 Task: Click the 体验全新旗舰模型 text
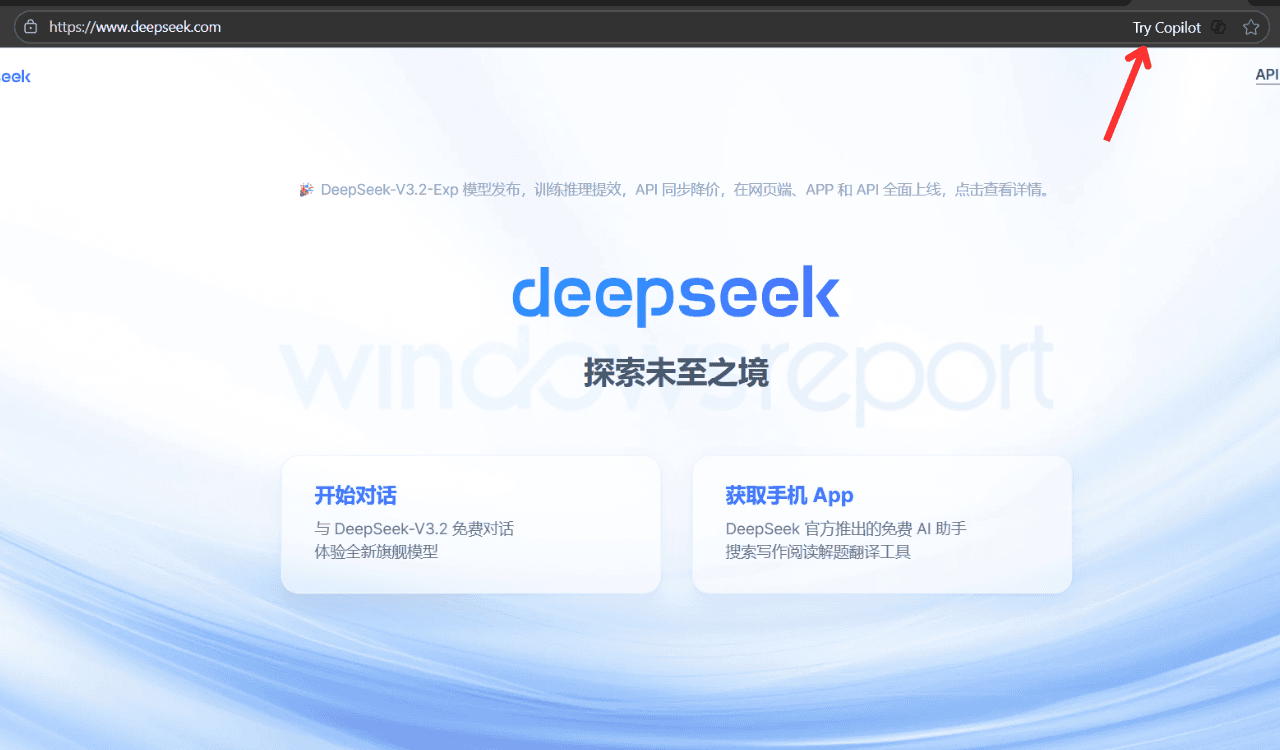coord(376,551)
